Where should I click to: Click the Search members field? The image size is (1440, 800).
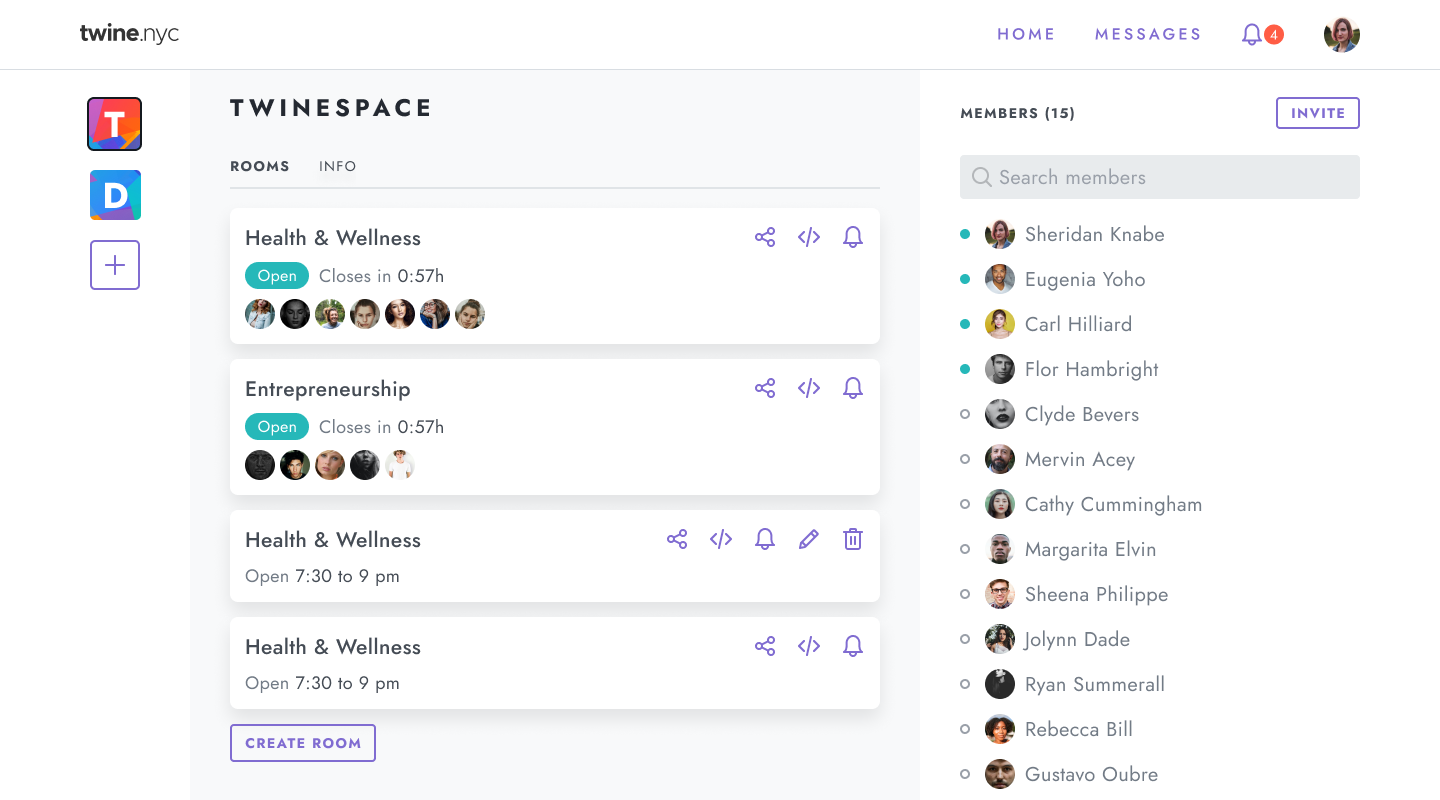pos(1160,177)
